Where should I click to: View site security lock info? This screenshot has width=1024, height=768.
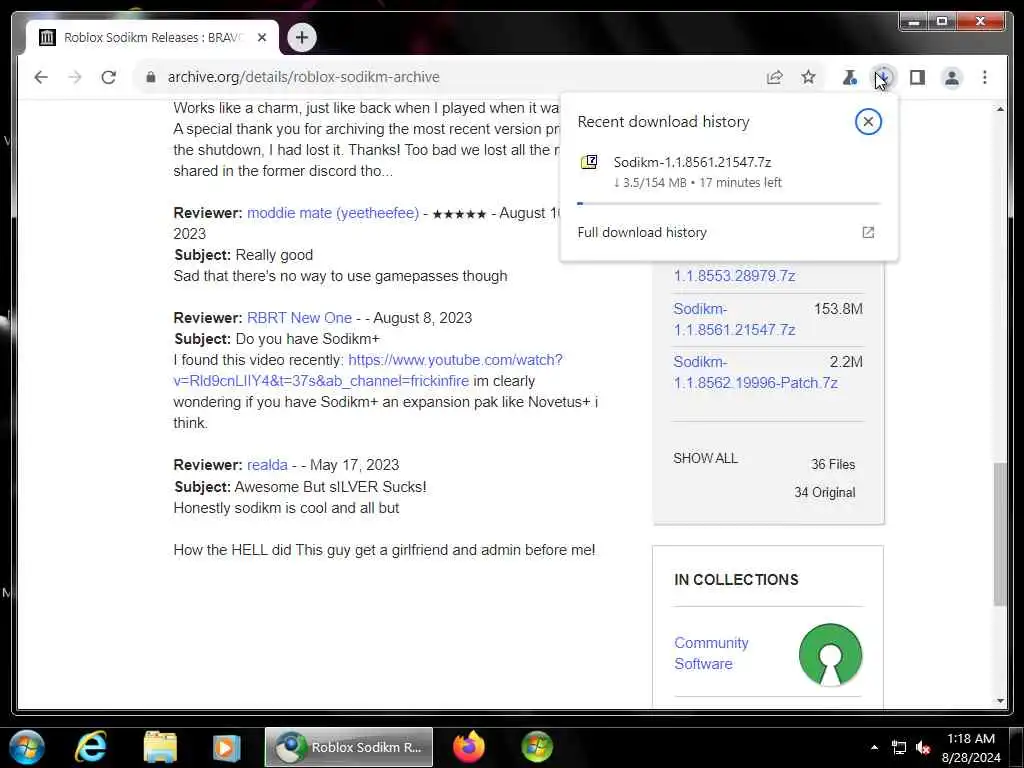coord(151,77)
